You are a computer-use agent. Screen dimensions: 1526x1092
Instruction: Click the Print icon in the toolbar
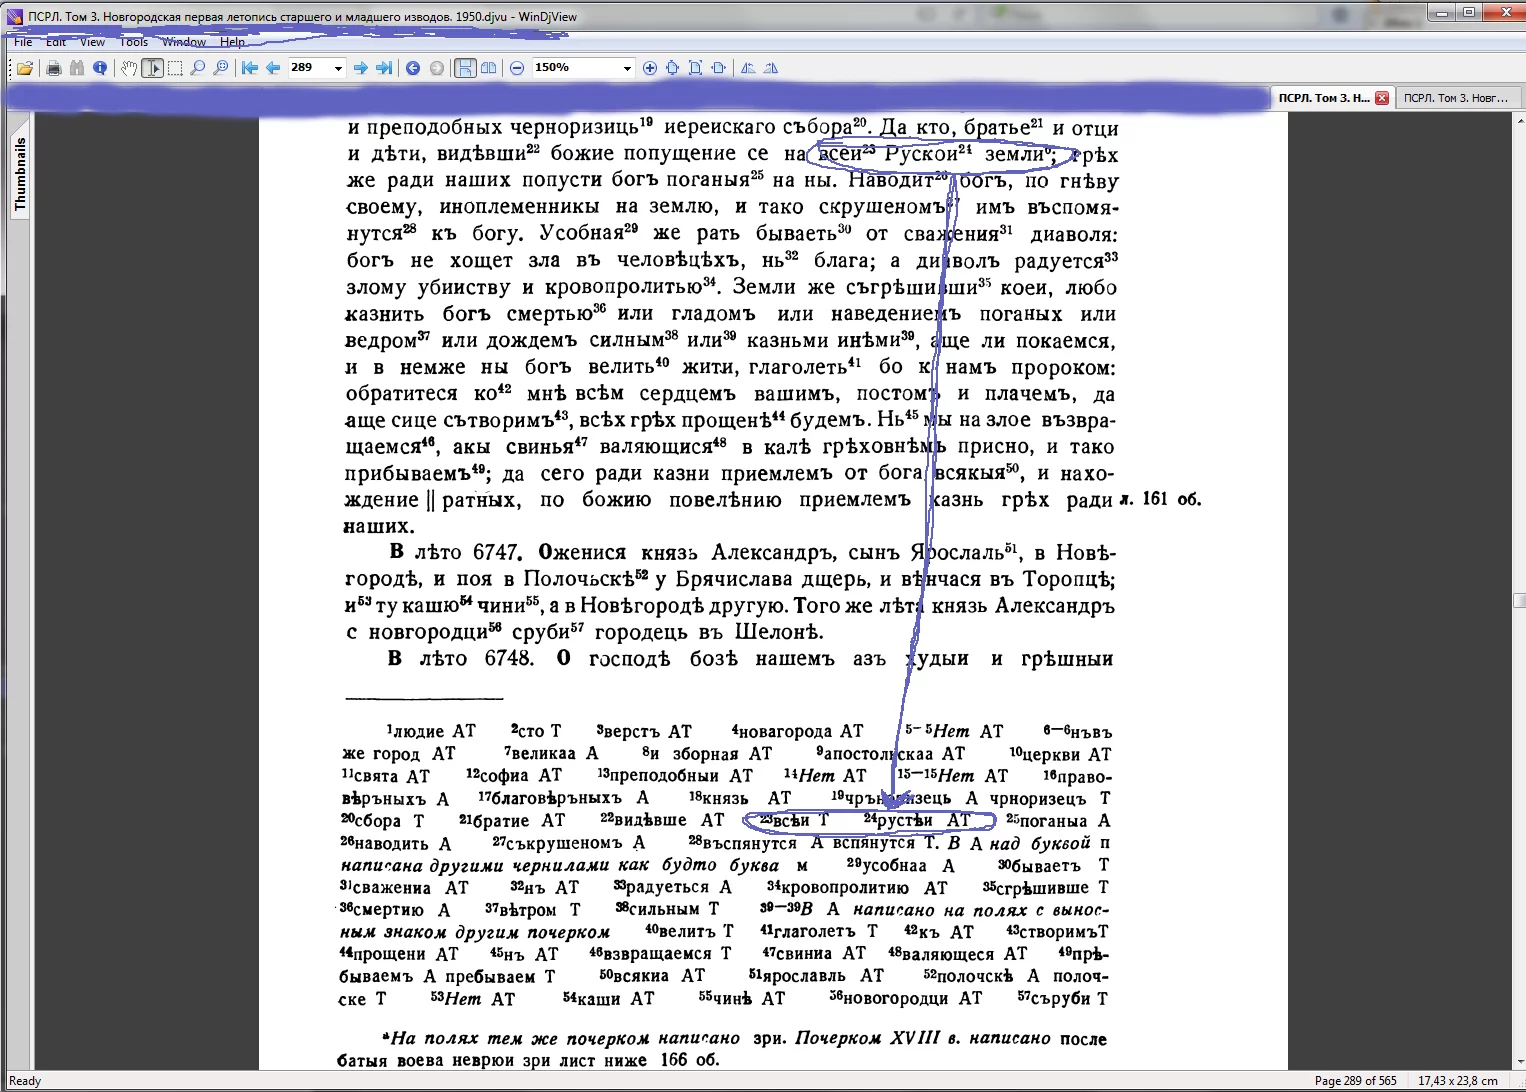click(54, 68)
